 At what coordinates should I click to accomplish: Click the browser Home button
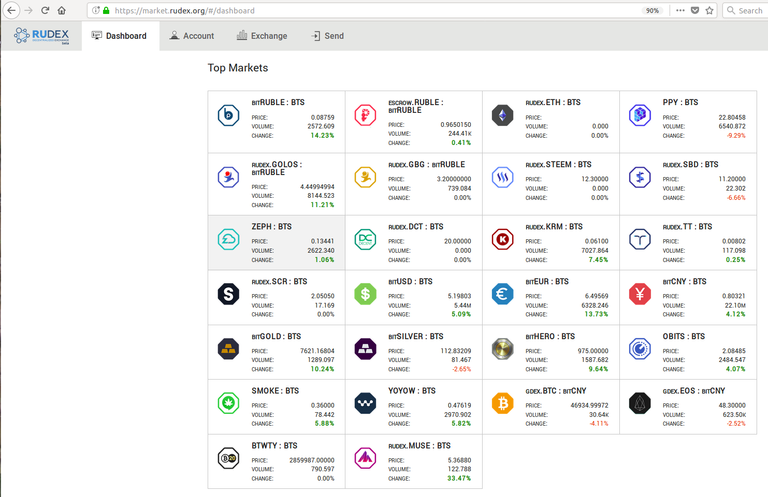pyautogui.click(x=62, y=10)
